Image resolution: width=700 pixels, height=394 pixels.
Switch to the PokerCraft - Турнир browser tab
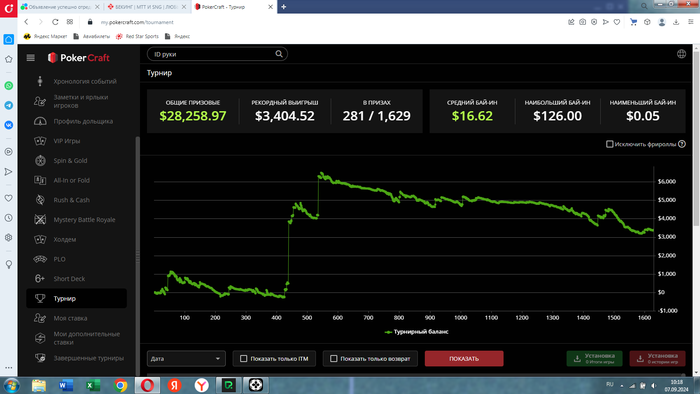234,7
